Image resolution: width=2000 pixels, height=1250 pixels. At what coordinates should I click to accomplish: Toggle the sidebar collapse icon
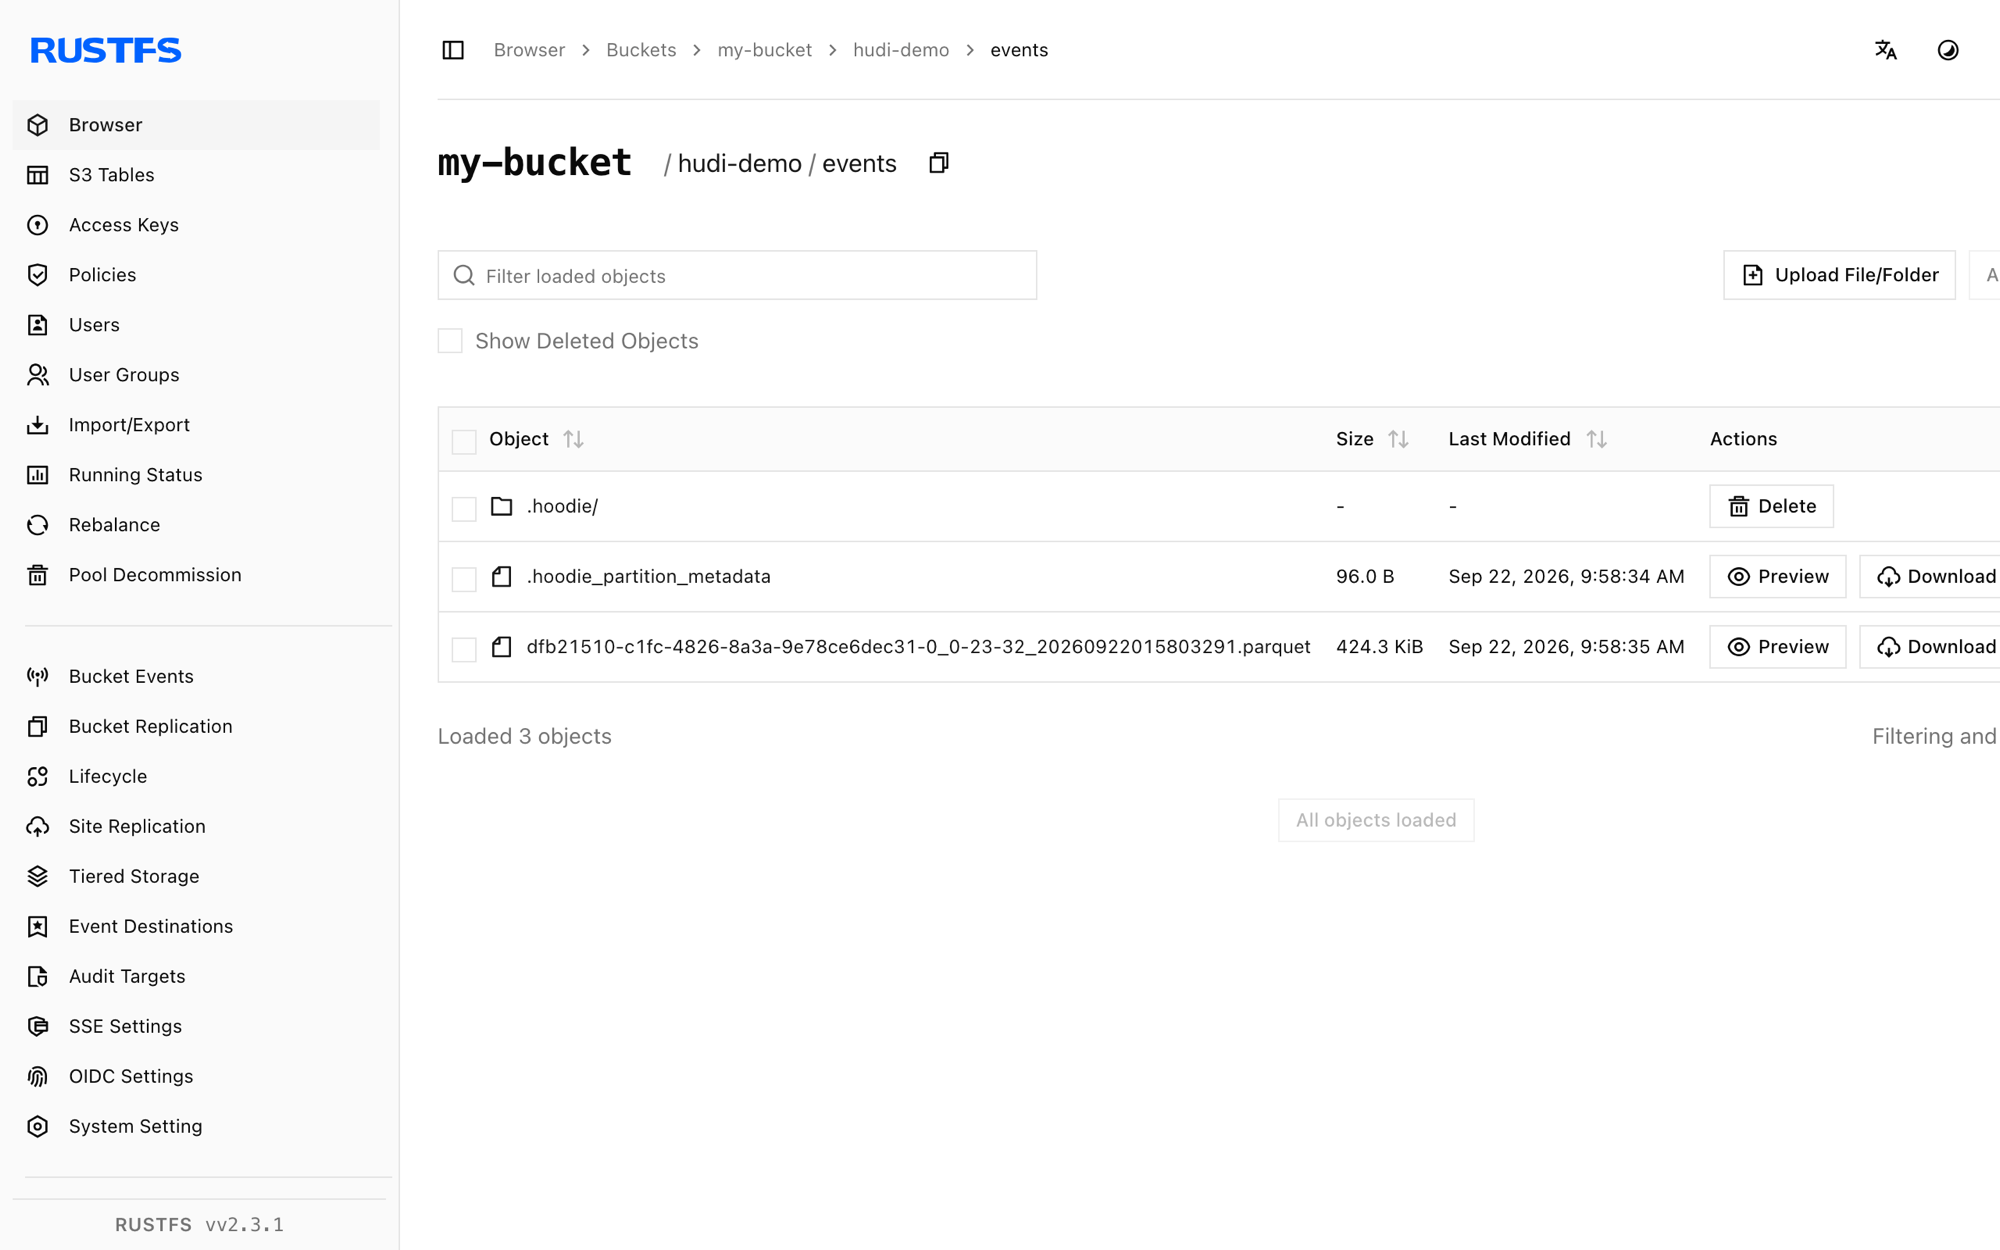click(x=453, y=50)
